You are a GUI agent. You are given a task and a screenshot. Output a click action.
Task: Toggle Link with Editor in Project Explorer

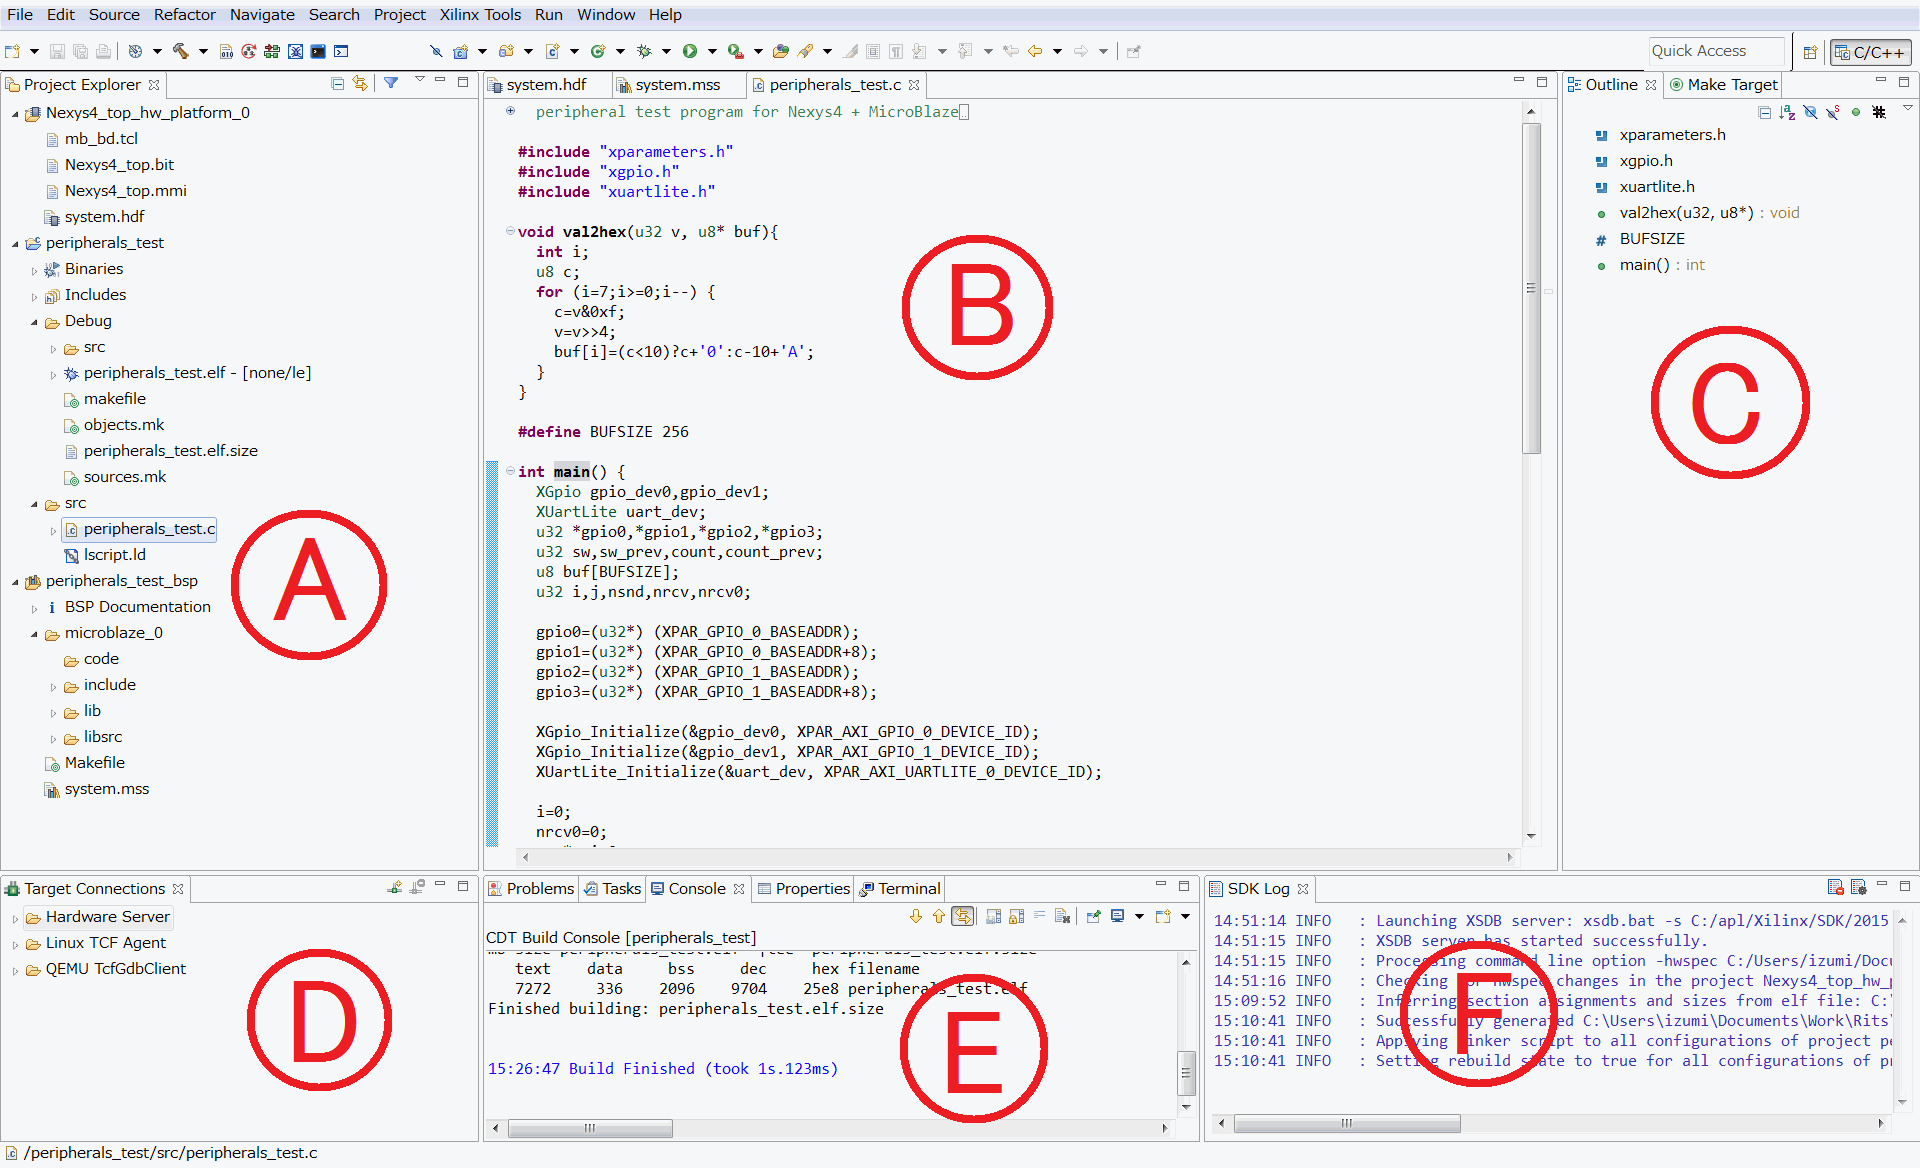[x=360, y=84]
